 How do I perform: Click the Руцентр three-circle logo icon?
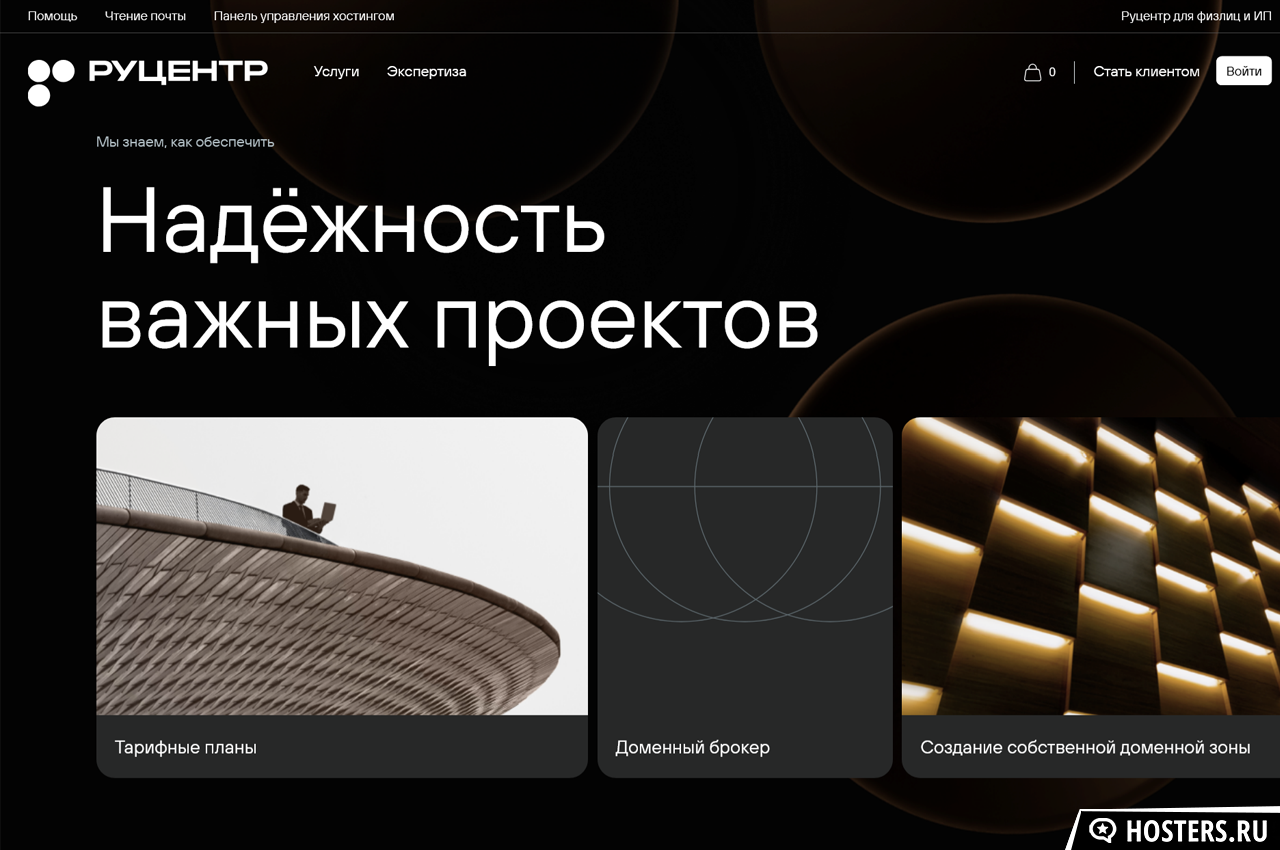click(50, 82)
